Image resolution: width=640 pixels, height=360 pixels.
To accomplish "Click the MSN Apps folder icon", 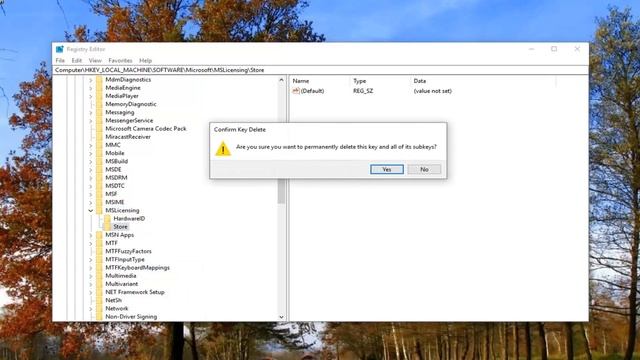I will (x=99, y=235).
